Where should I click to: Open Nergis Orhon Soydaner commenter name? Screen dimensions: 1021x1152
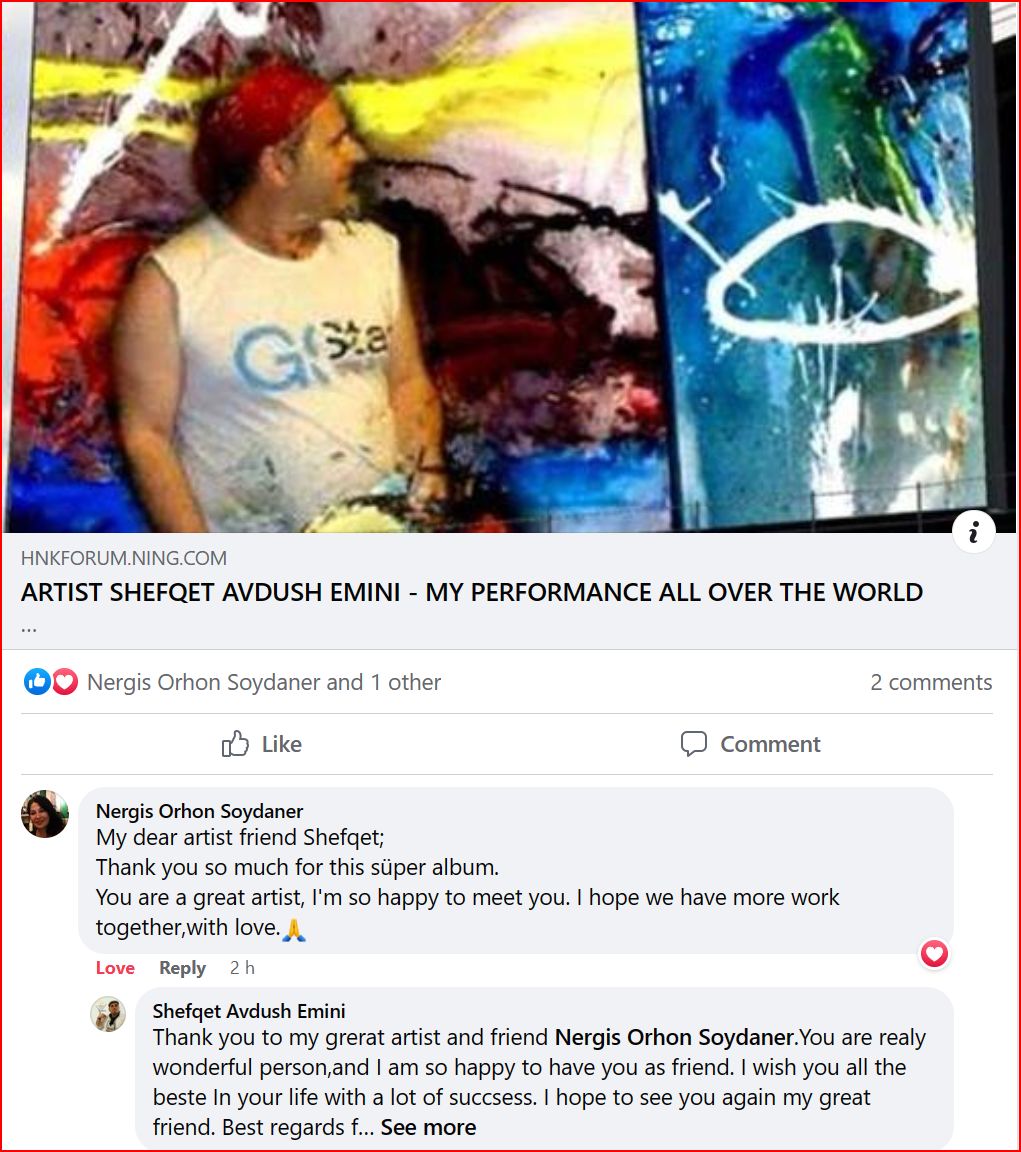tap(199, 811)
